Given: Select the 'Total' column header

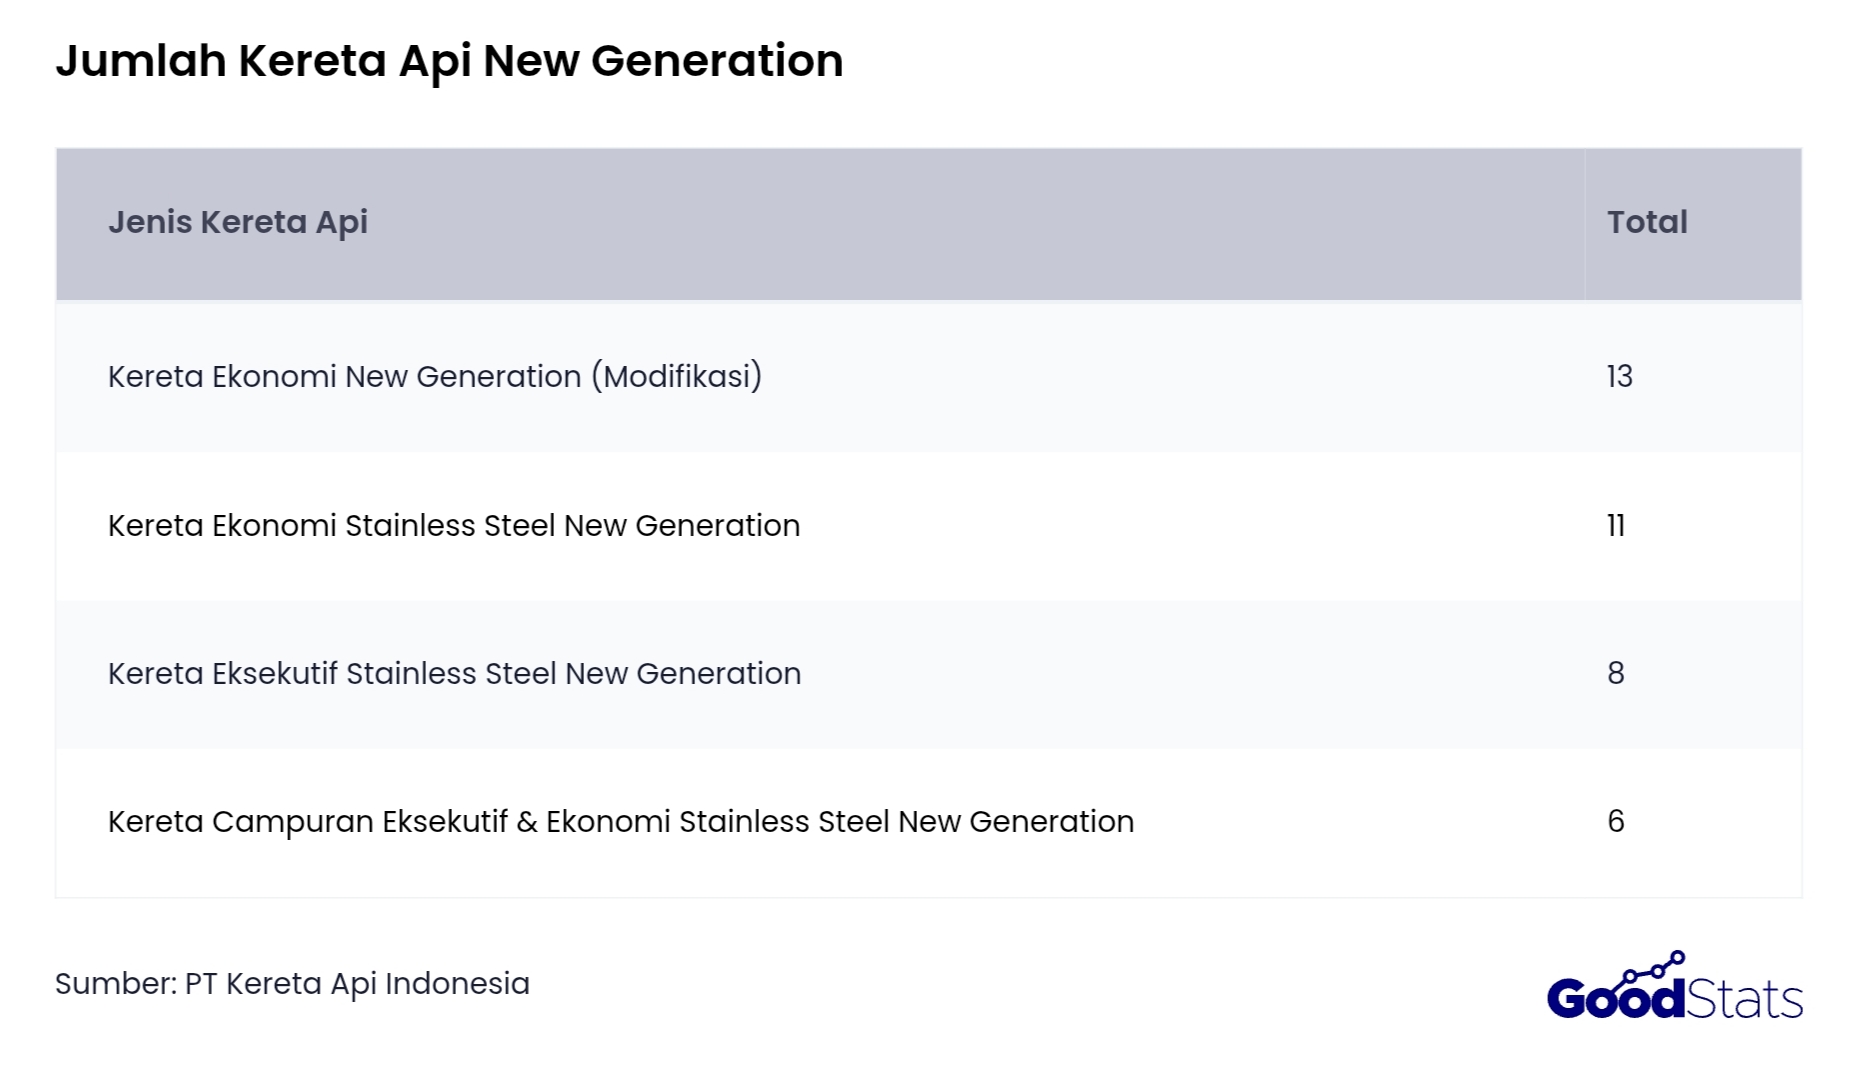Looking at the screenshot, I should tap(1648, 223).
